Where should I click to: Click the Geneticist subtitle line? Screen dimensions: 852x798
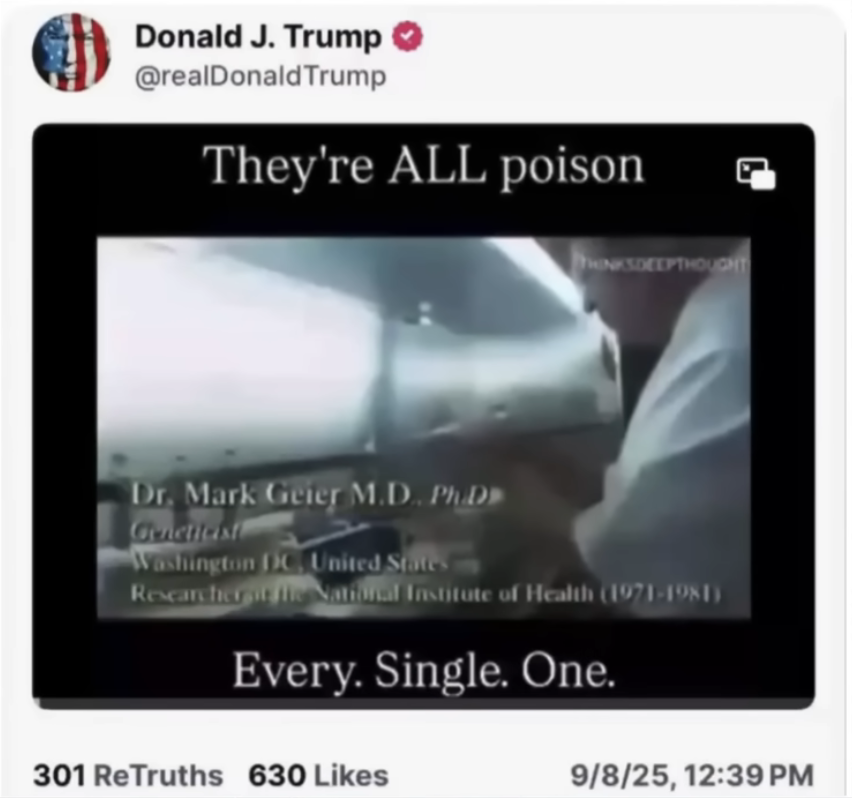coord(187,532)
